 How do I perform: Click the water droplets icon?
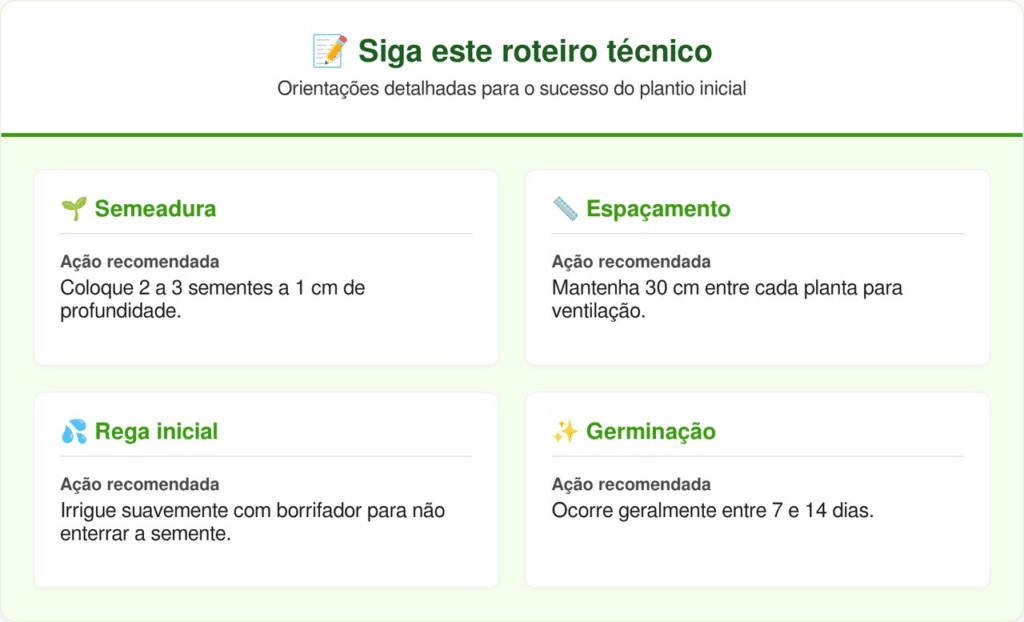pos(73,432)
